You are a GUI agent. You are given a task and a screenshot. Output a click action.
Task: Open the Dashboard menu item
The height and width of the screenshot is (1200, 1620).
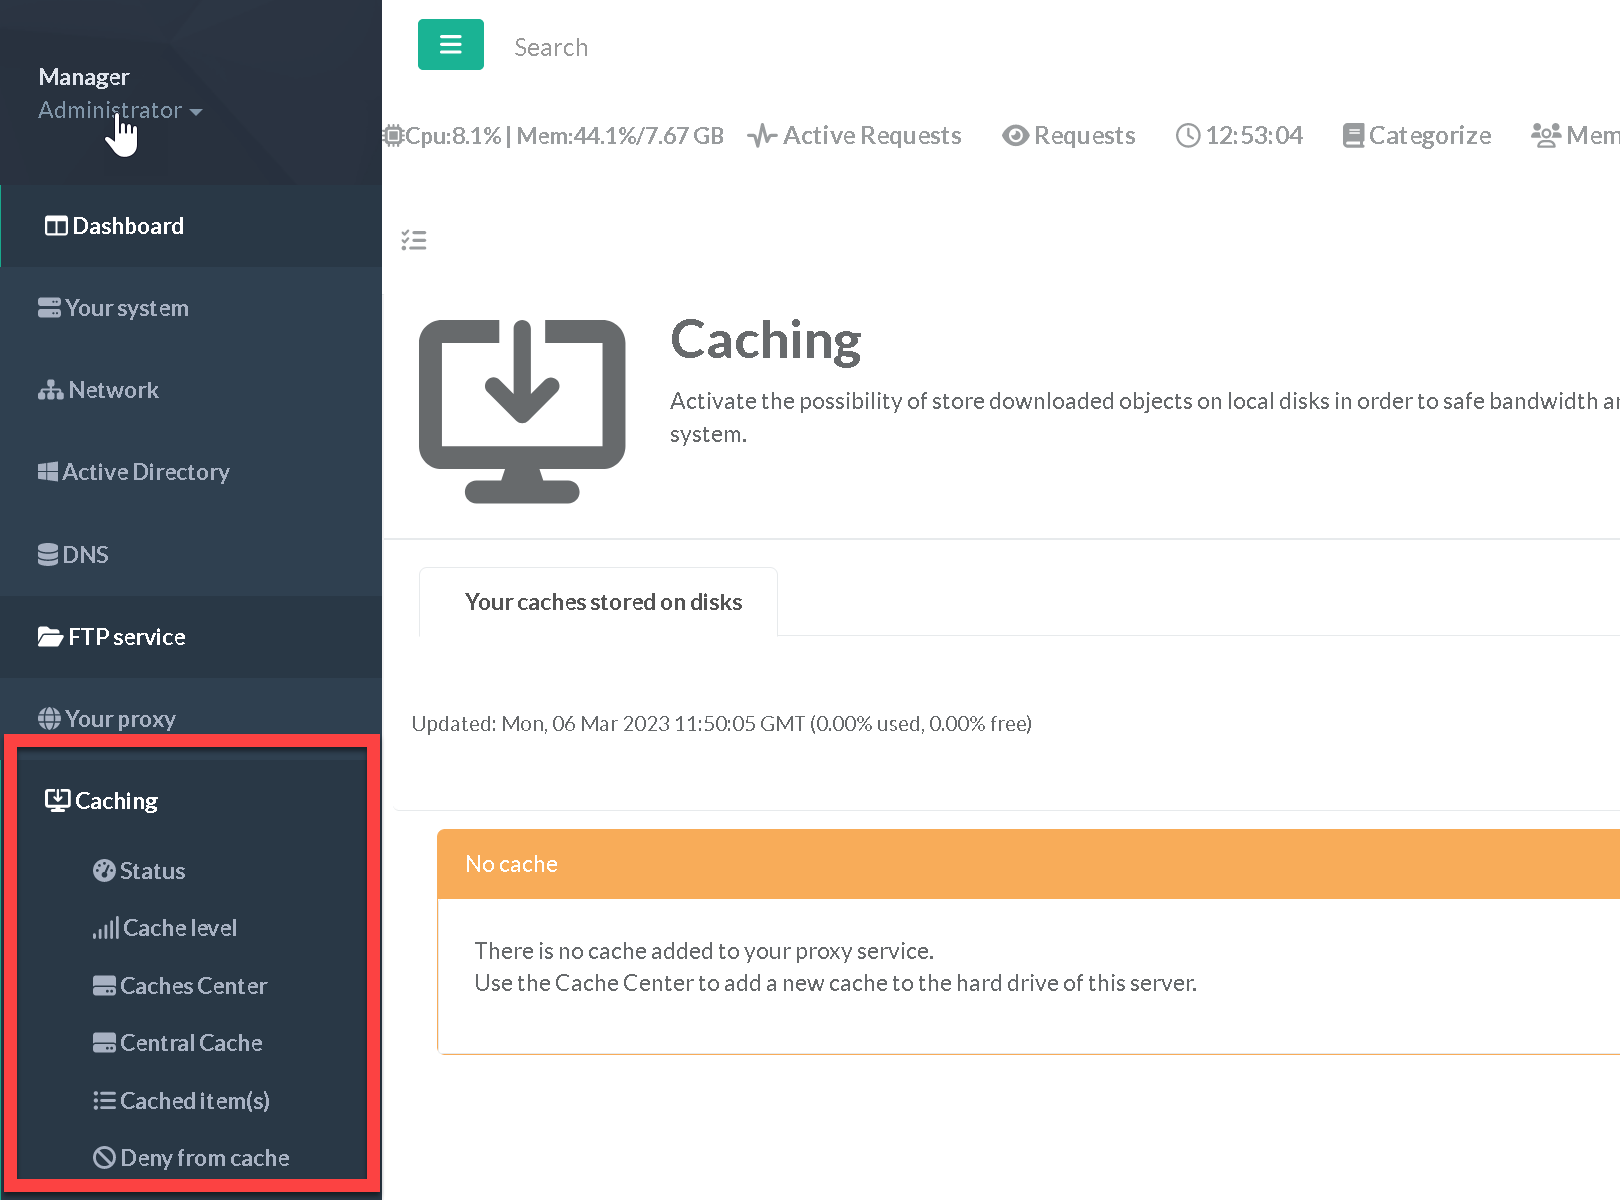click(127, 226)
